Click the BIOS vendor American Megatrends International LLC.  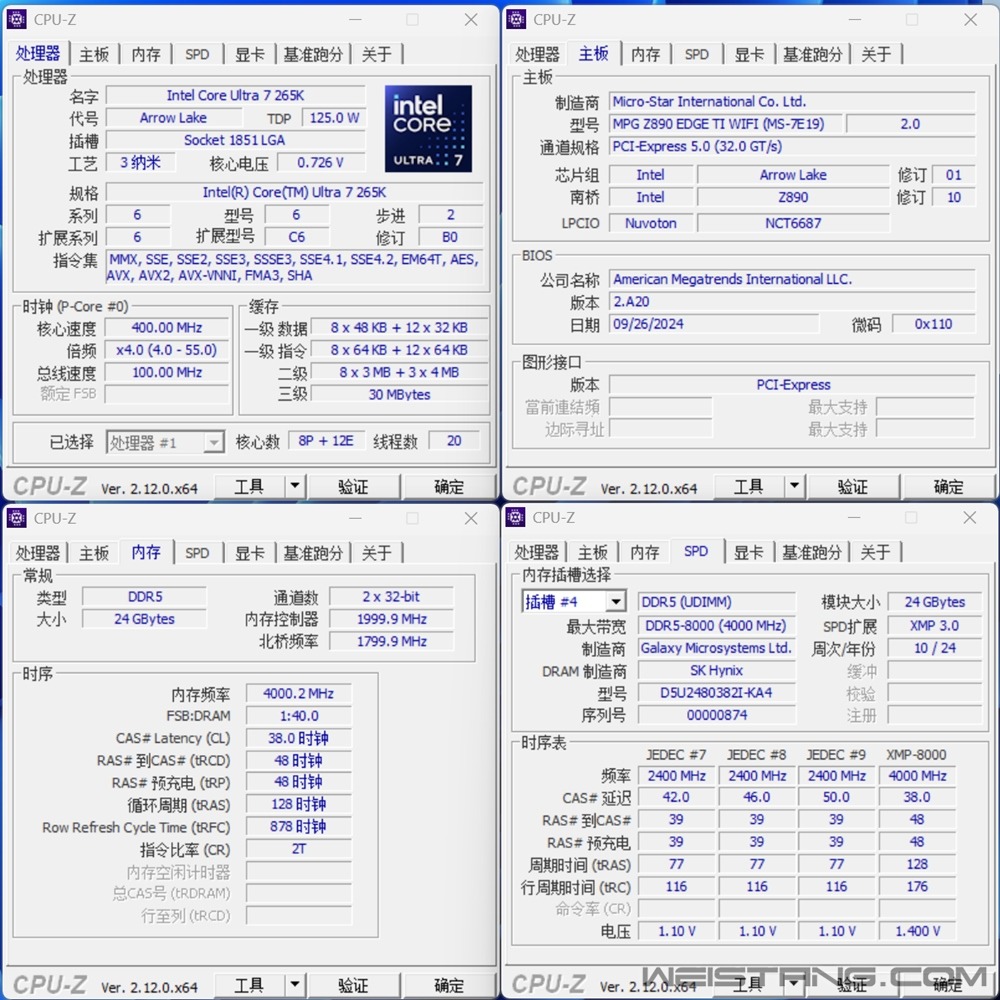point(792,279)
